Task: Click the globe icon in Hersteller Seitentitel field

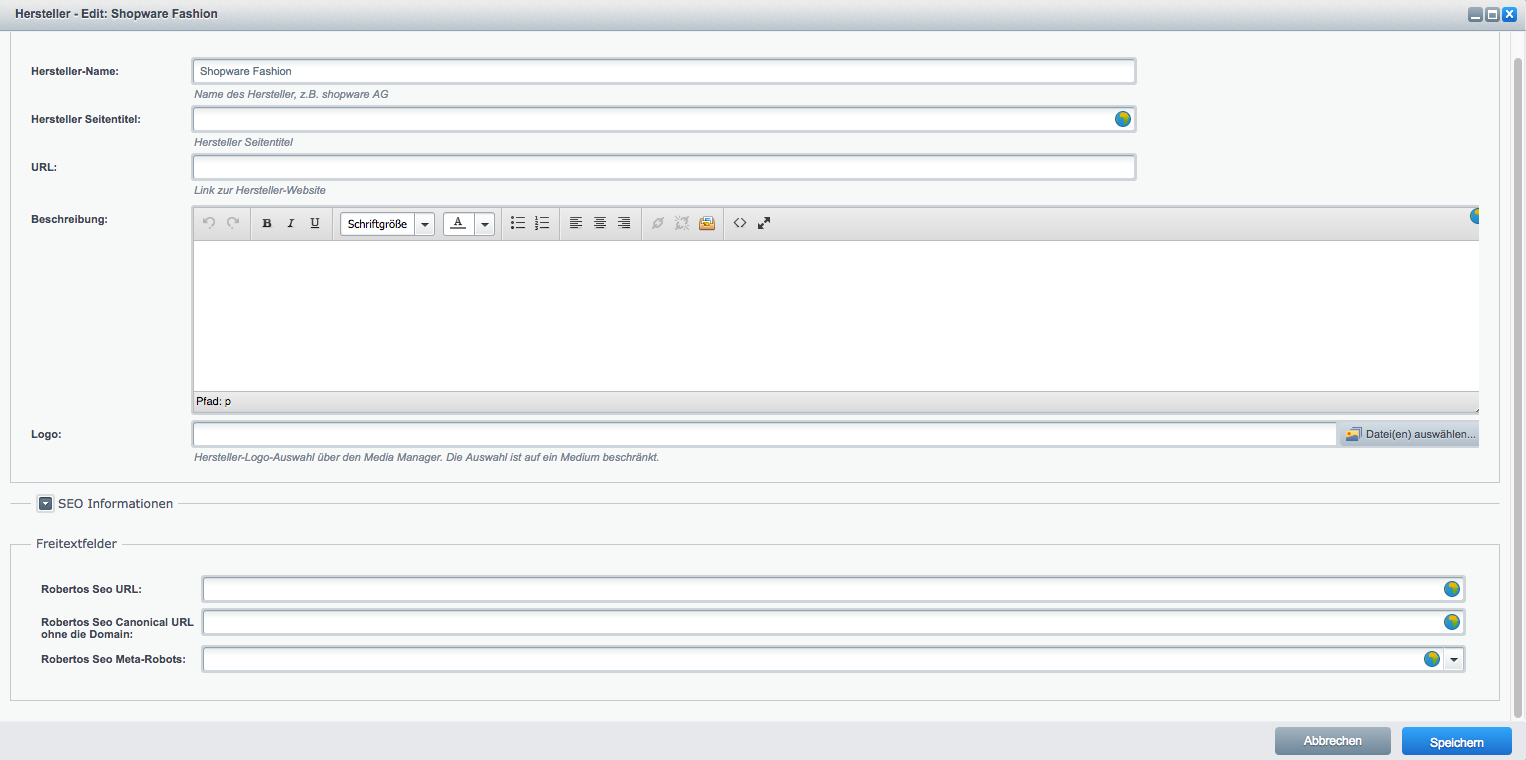Action: click(x=1123, y=119)
